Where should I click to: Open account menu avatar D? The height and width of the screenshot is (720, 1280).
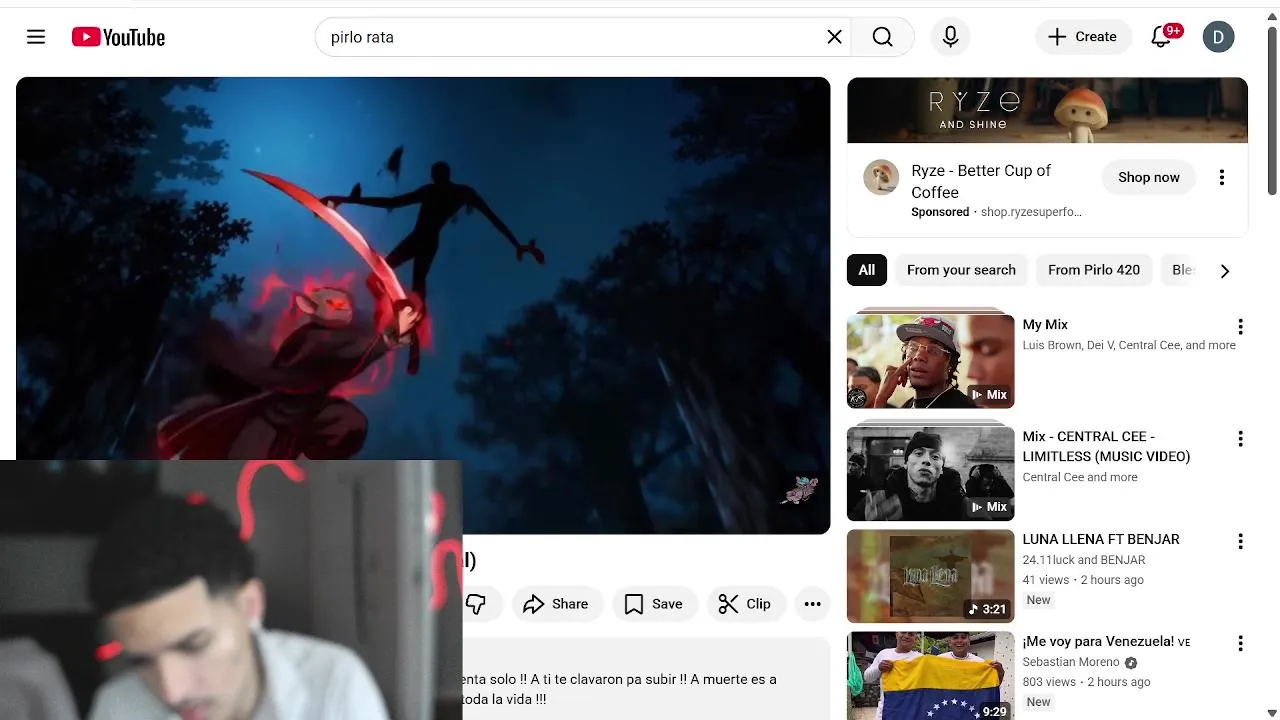(1218, 37)
